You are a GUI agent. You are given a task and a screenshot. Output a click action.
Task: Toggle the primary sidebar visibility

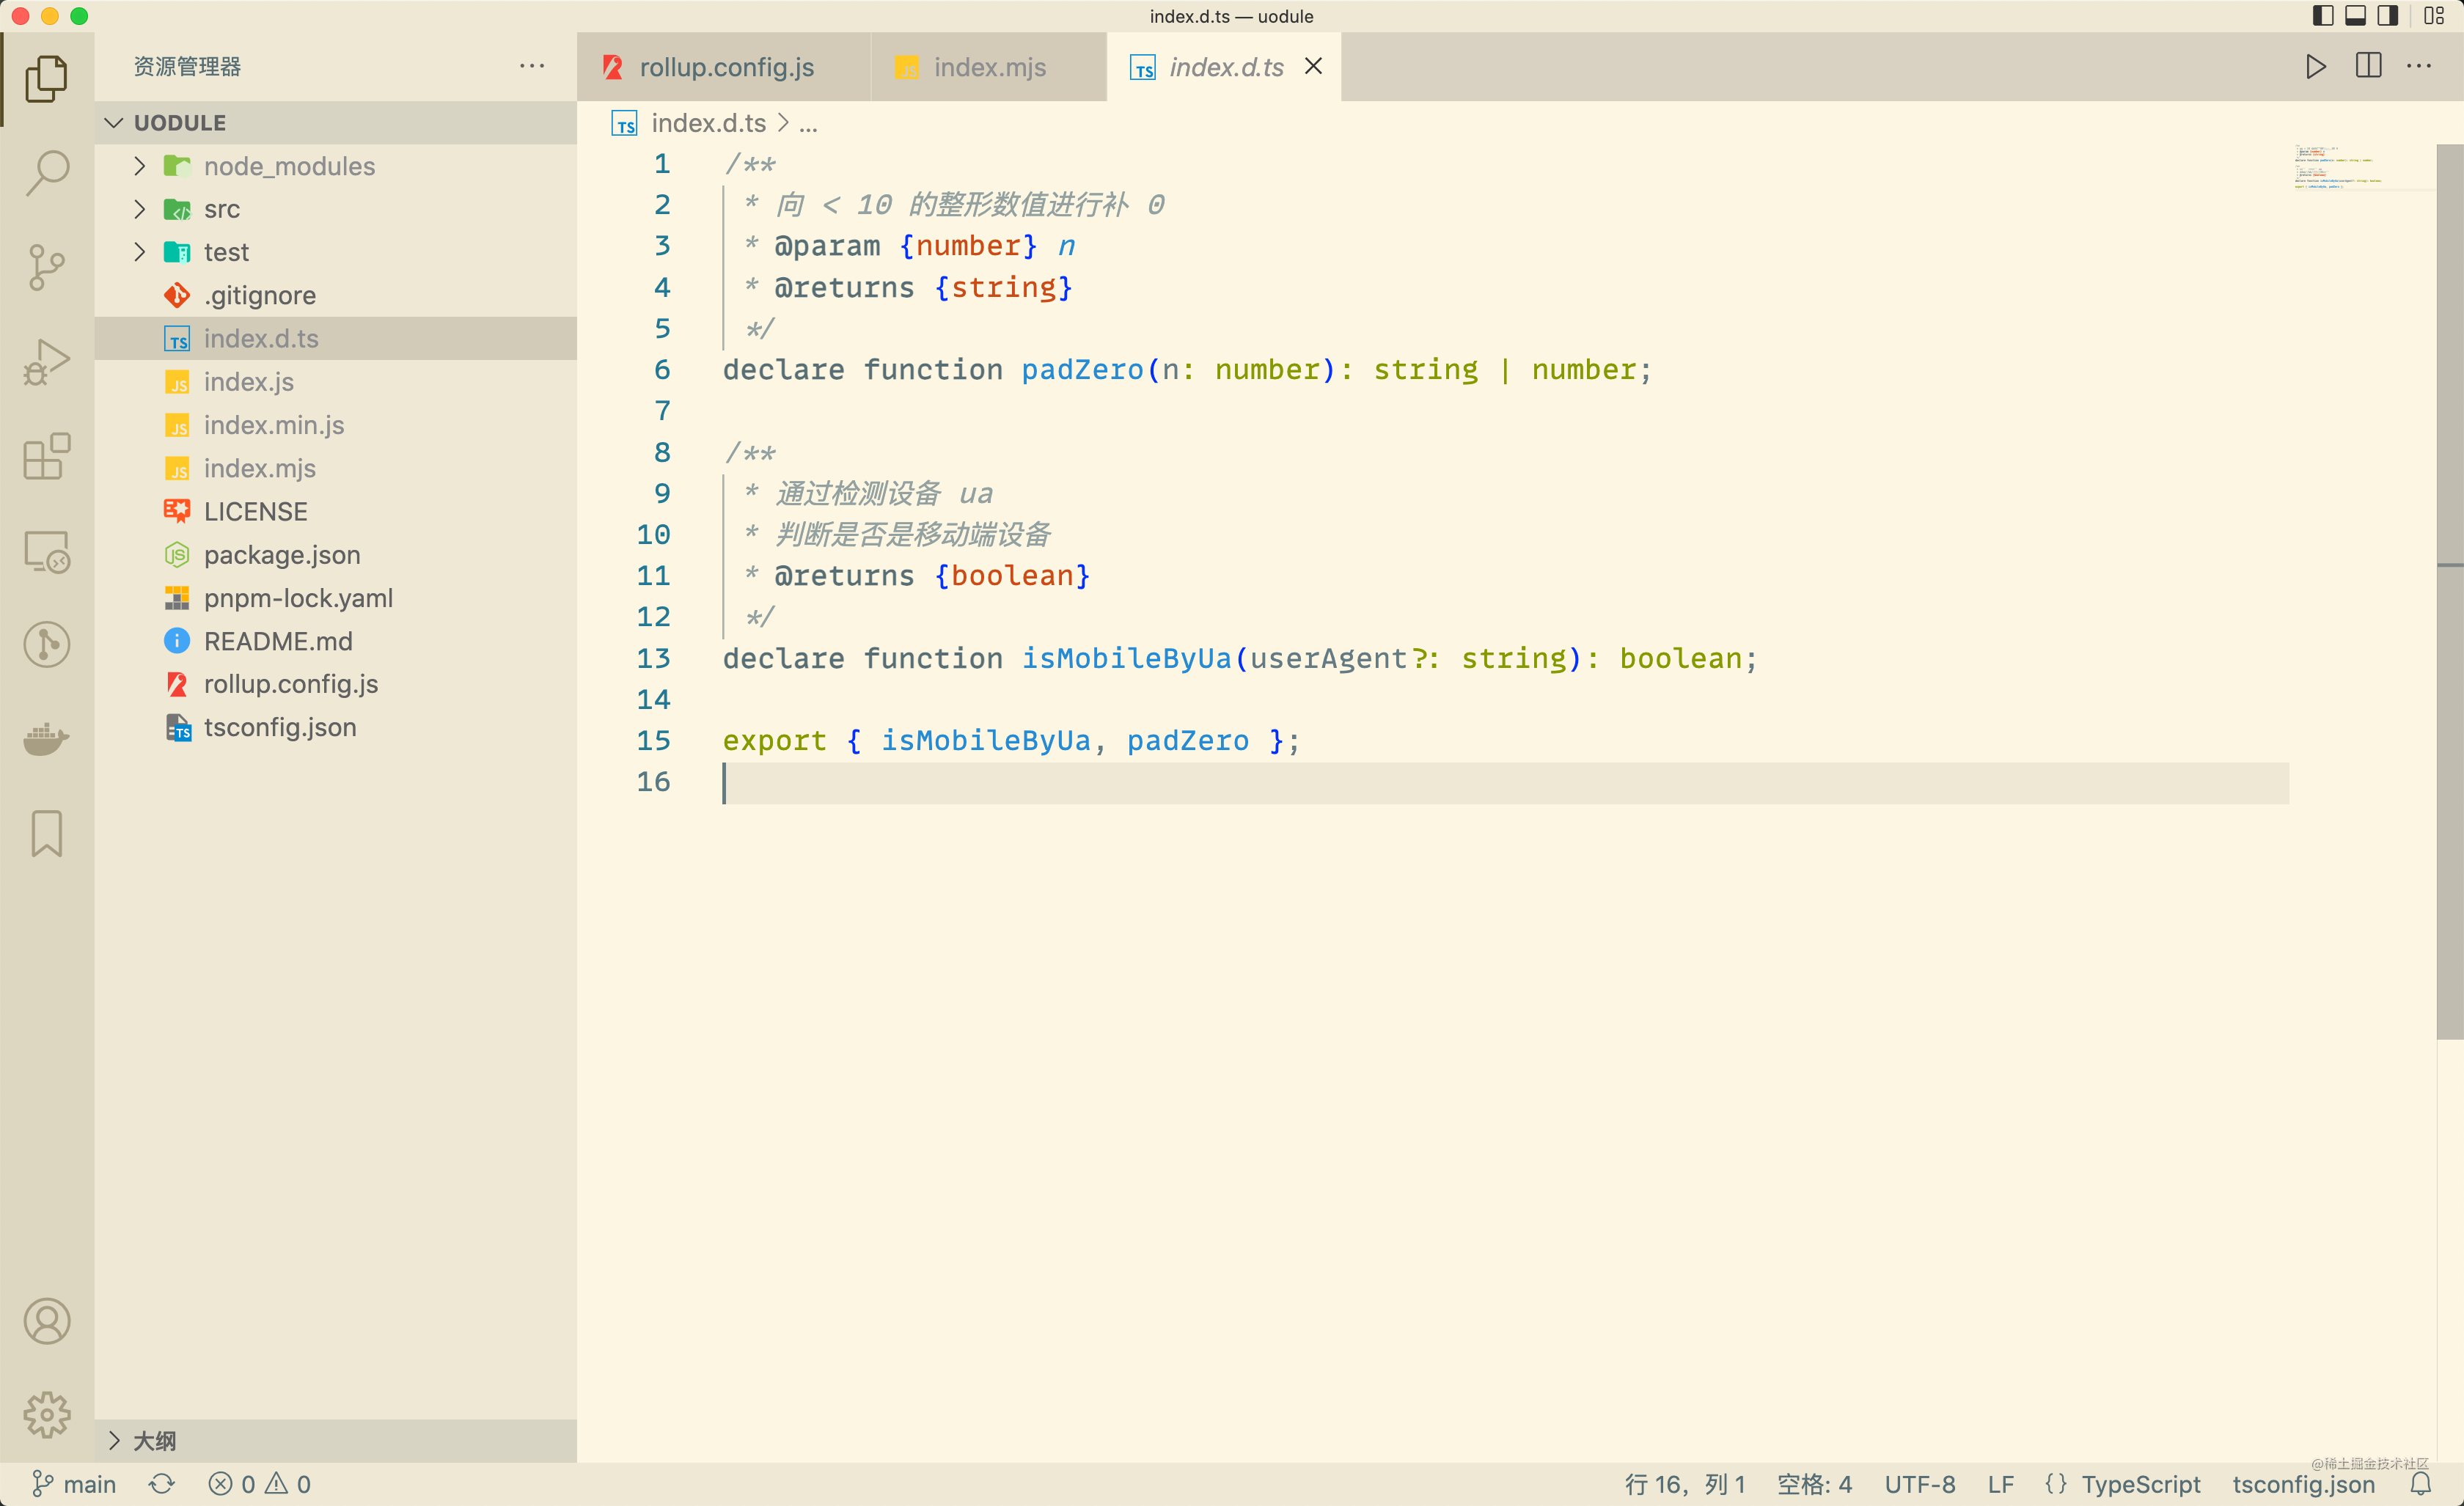pos(2323,16)
